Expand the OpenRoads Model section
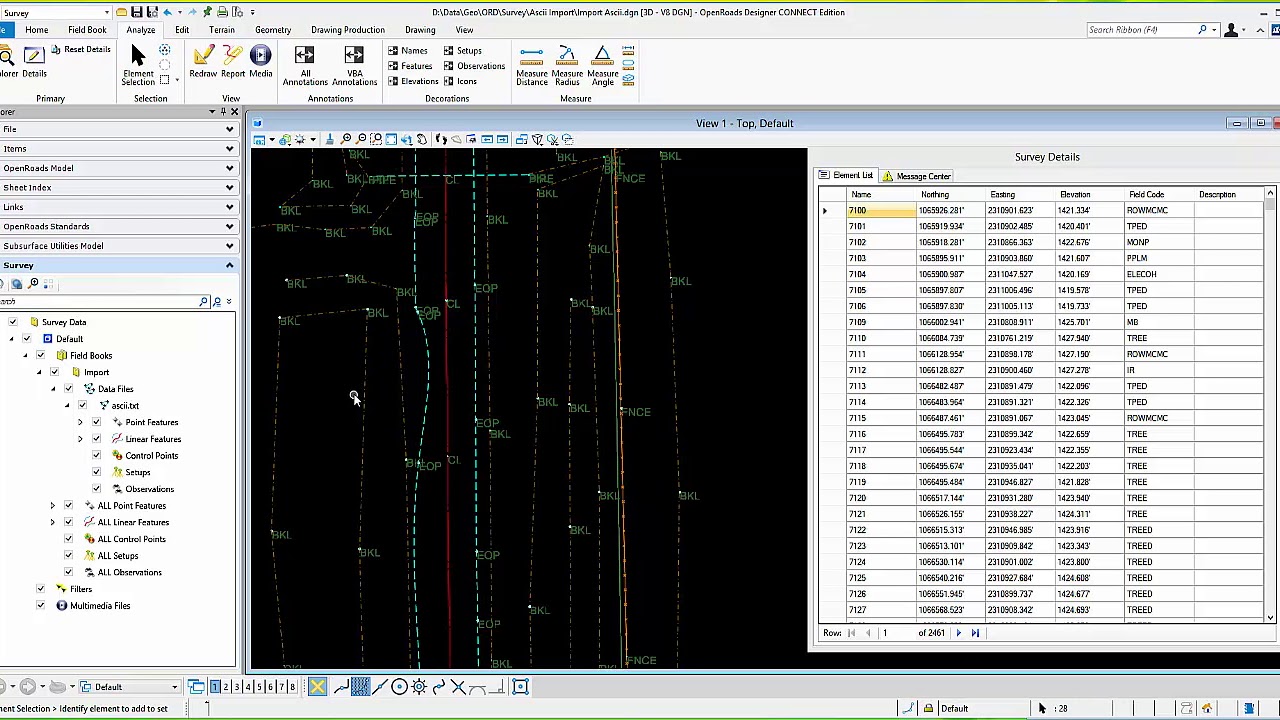The width and height of the screenshot is (1280, 720). (118, 168)
